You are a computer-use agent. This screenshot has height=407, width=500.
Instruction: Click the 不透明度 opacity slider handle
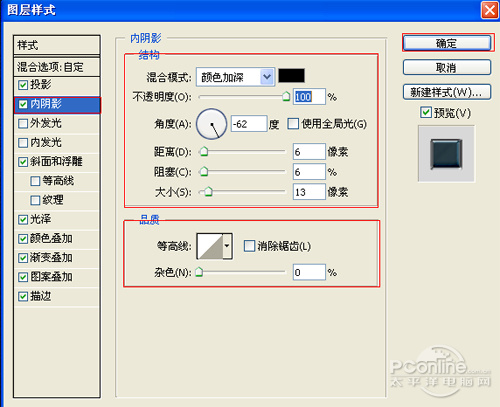tap(286, 97)
